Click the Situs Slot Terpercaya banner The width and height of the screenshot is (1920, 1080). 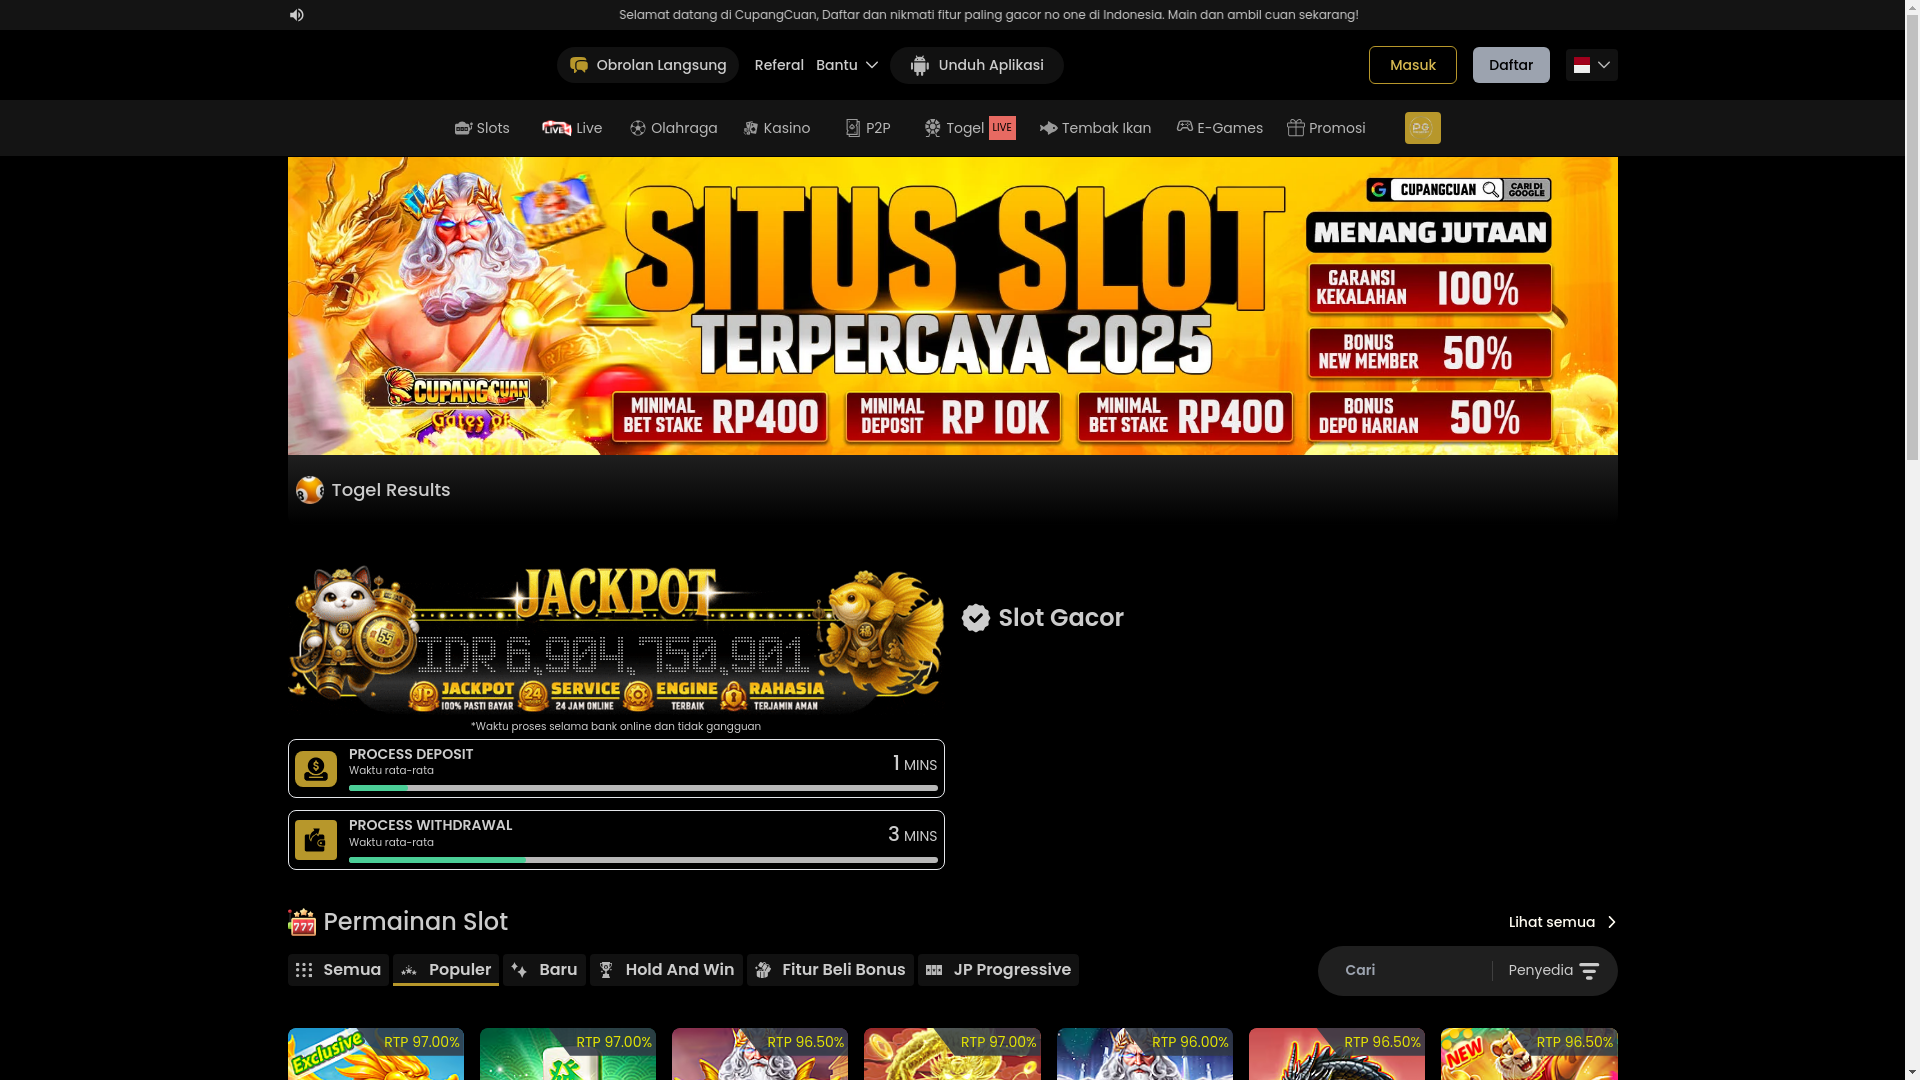click(953, 306)
